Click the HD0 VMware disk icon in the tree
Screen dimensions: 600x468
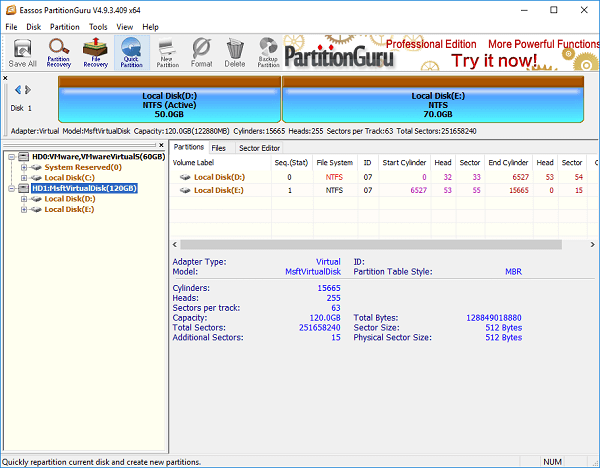click(24, 157)
